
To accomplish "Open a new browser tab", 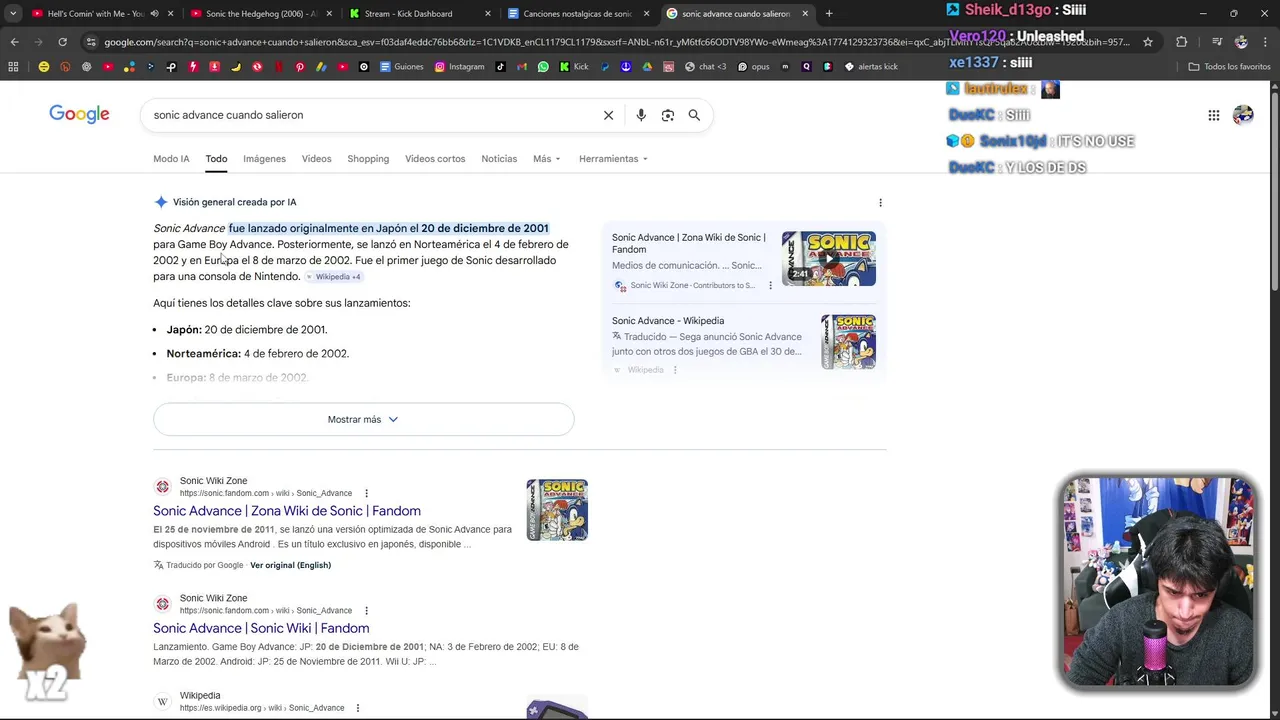I will click(829, 14).
